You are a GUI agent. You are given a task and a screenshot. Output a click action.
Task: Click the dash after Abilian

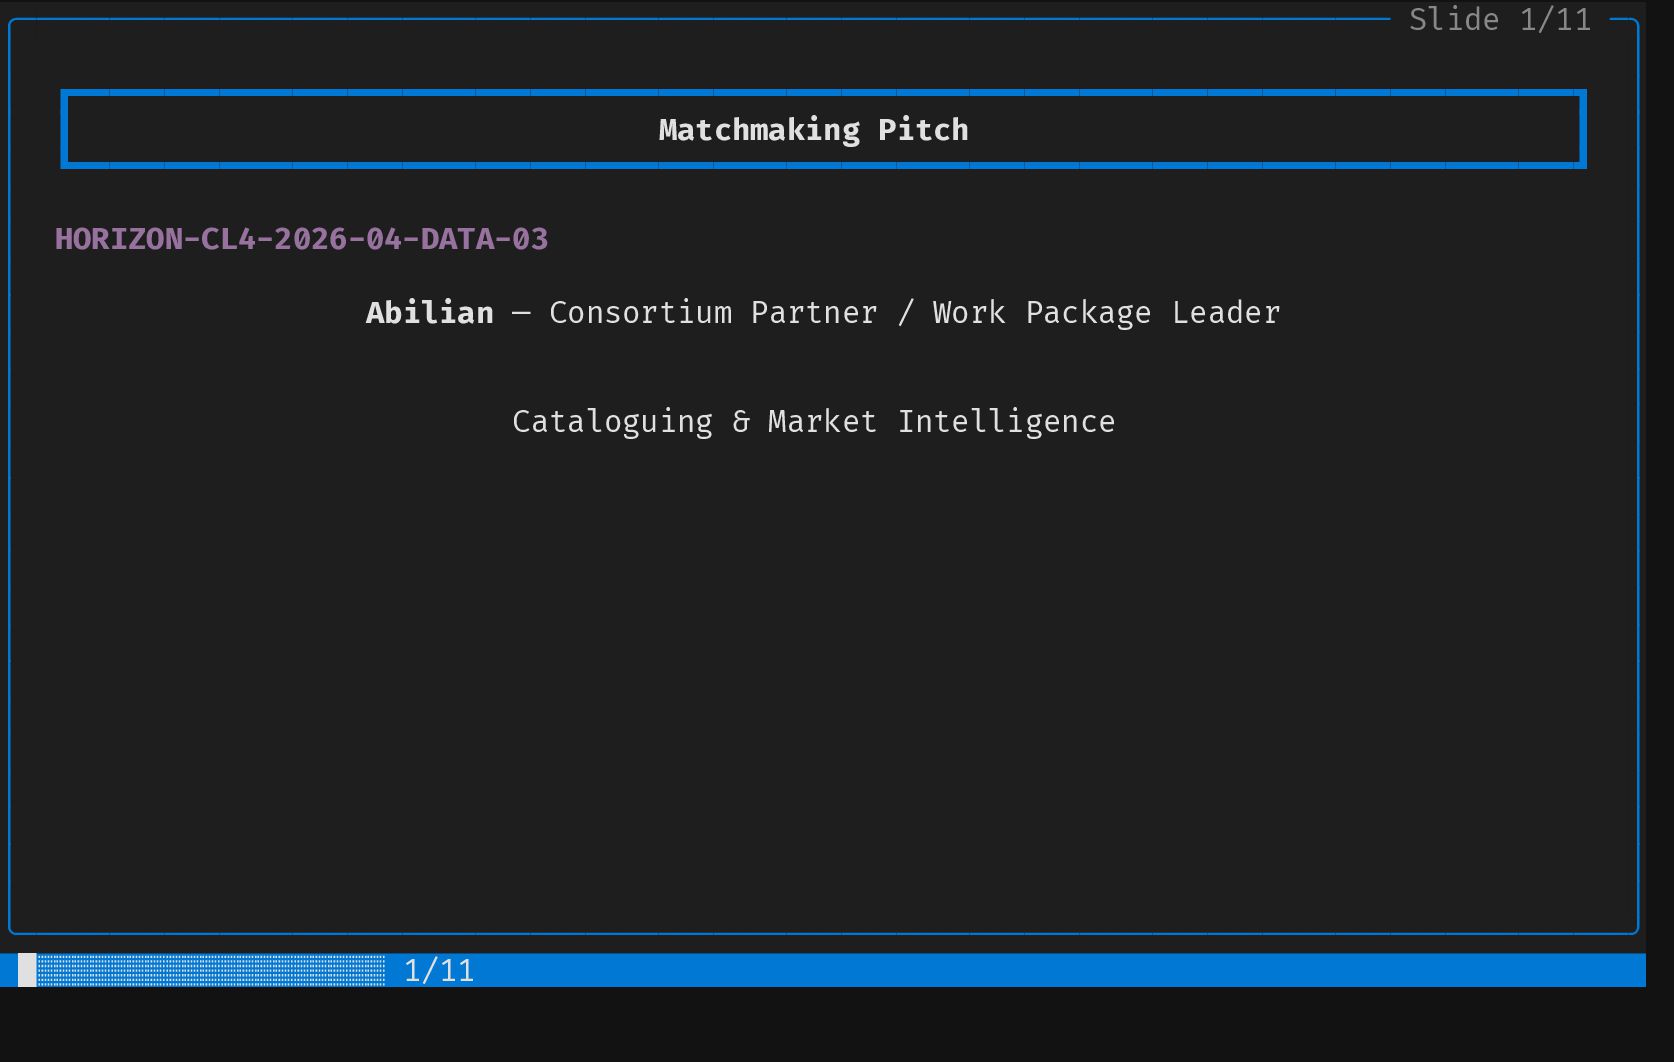point(521,313)
